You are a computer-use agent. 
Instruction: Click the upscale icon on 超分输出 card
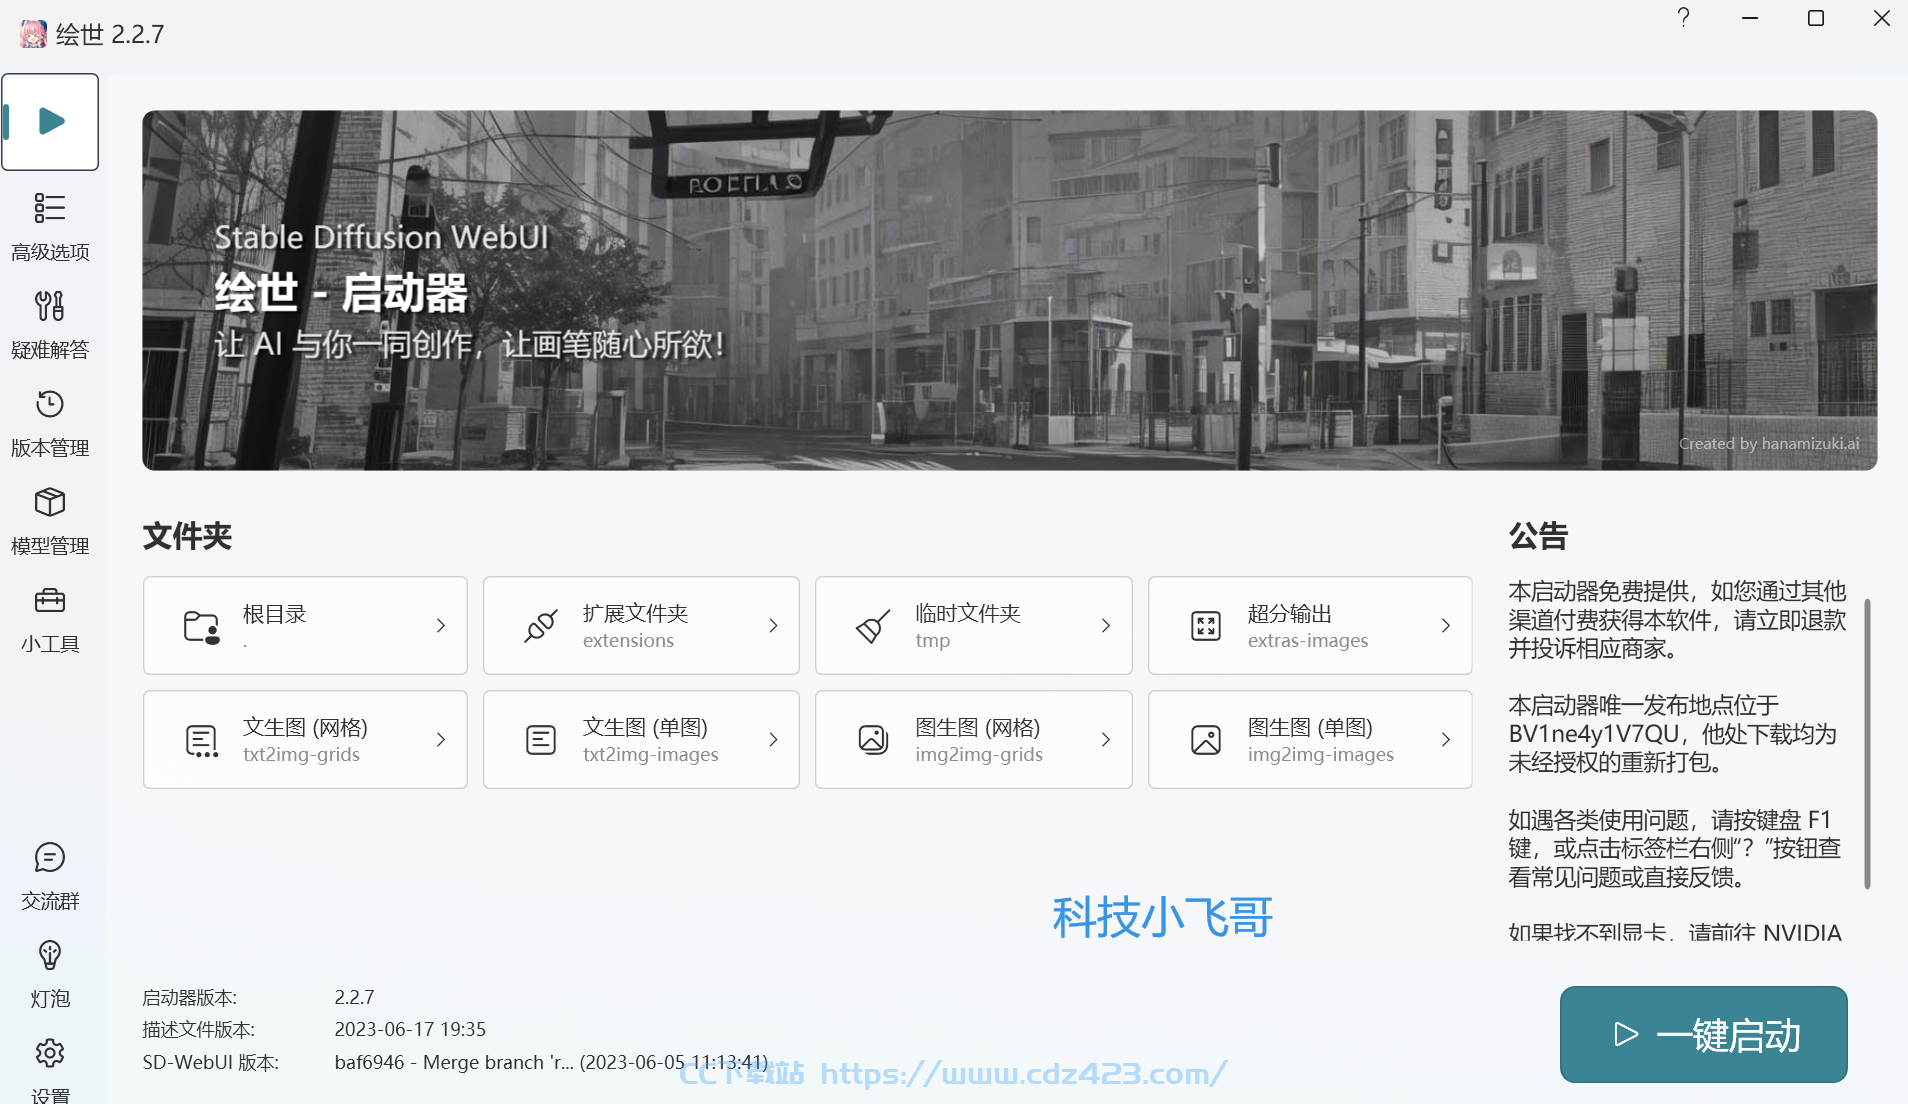pos(1206,626)
